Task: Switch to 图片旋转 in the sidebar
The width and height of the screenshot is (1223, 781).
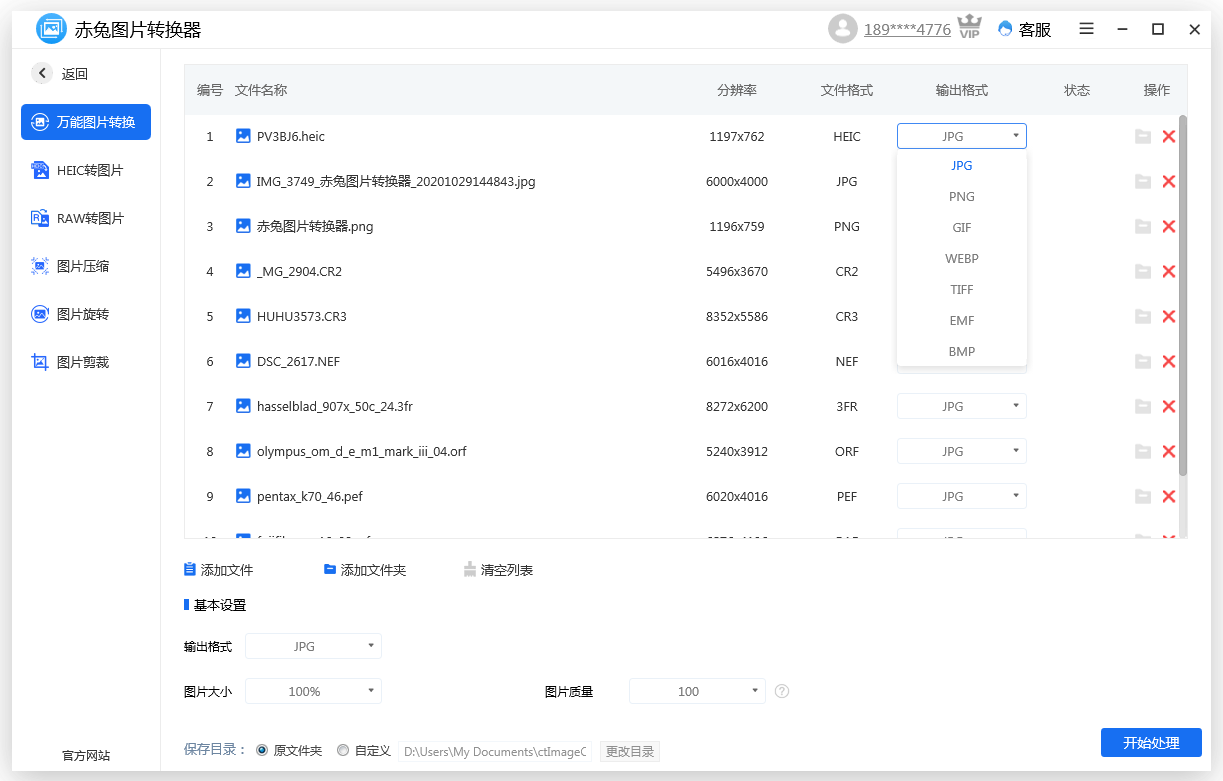Action: 86,314
